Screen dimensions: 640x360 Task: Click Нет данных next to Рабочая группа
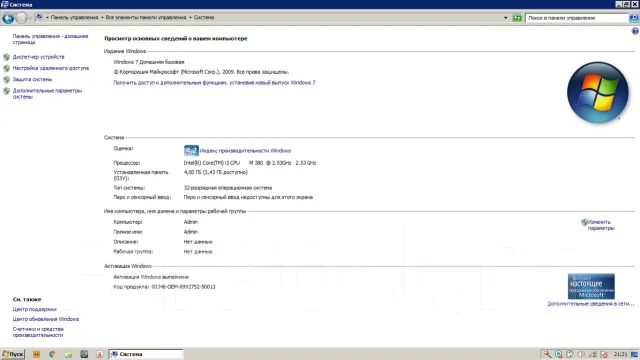pos(198,252)
